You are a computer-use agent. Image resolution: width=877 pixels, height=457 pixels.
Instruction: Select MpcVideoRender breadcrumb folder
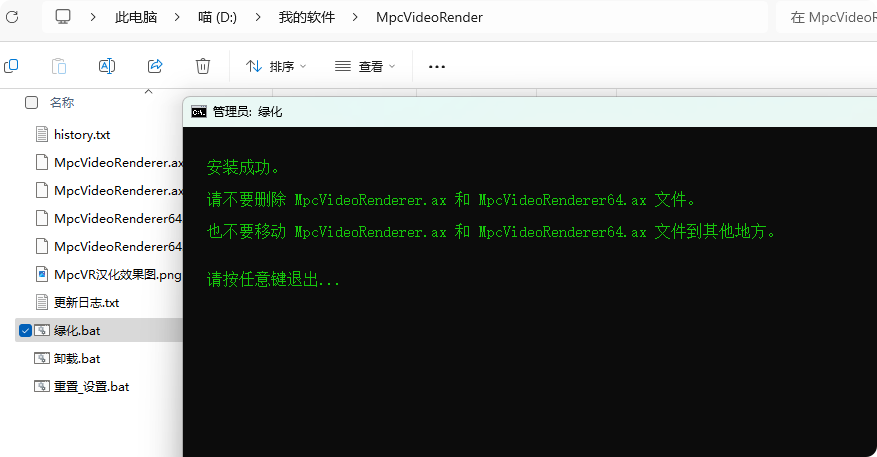point(429,17)
